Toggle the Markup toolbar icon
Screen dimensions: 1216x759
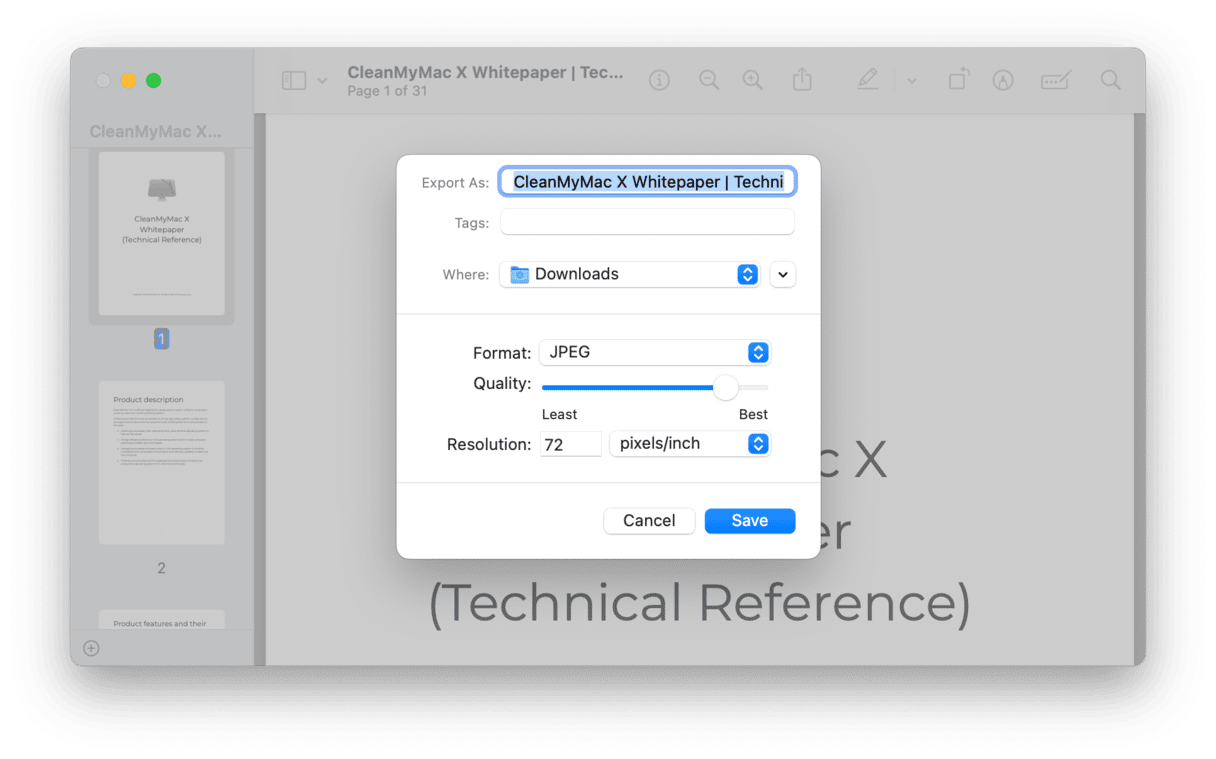[1003, 81]
